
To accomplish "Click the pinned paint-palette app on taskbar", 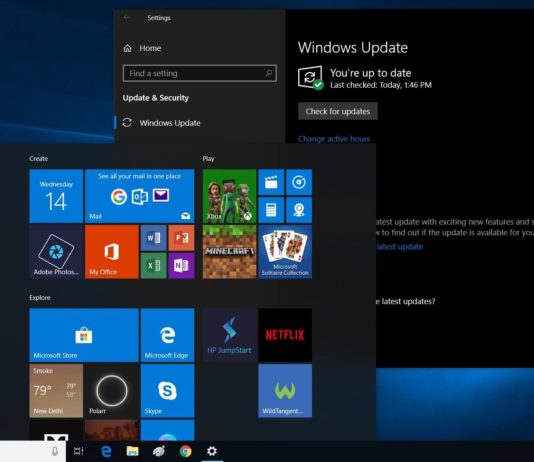I will coord(159,451).
